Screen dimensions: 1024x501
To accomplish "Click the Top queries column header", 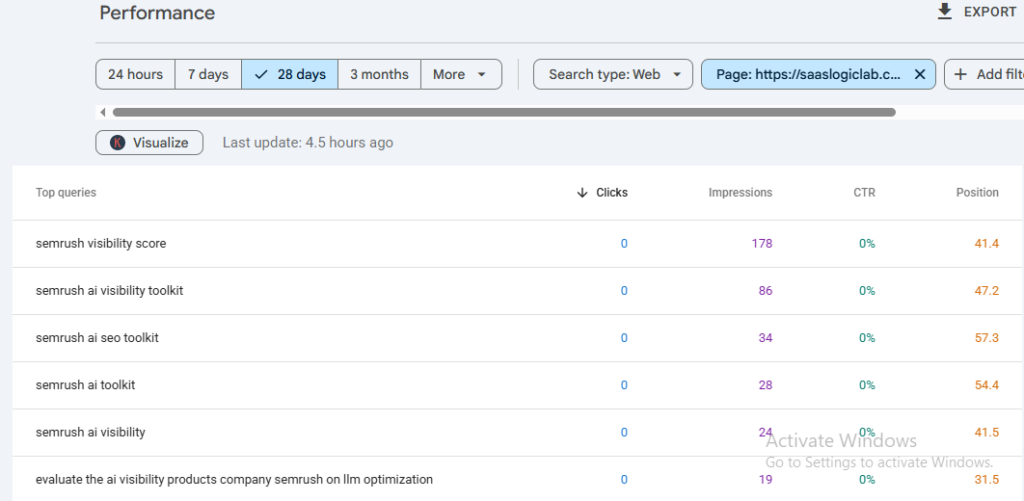I will pyautogui.click(x=66, y=193).
